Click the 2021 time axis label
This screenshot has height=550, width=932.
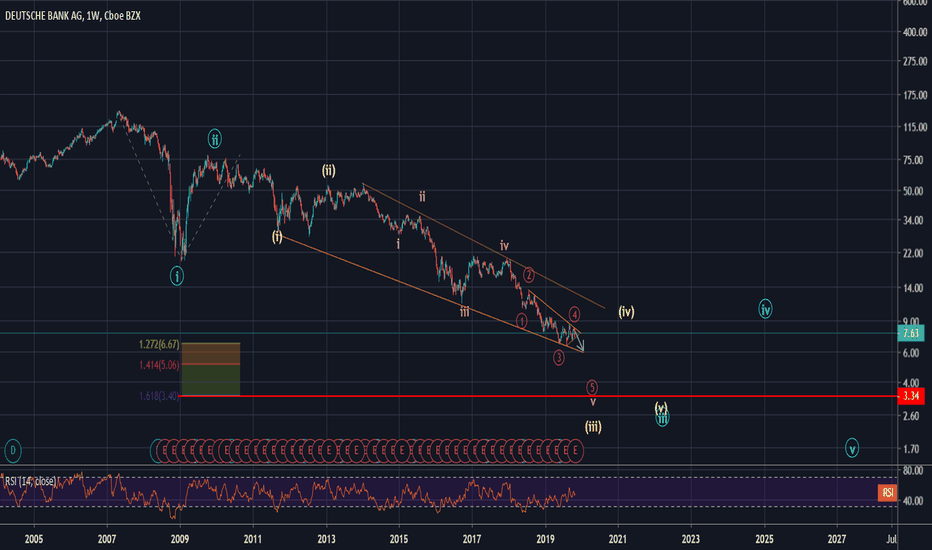click(x=618, y=539)
